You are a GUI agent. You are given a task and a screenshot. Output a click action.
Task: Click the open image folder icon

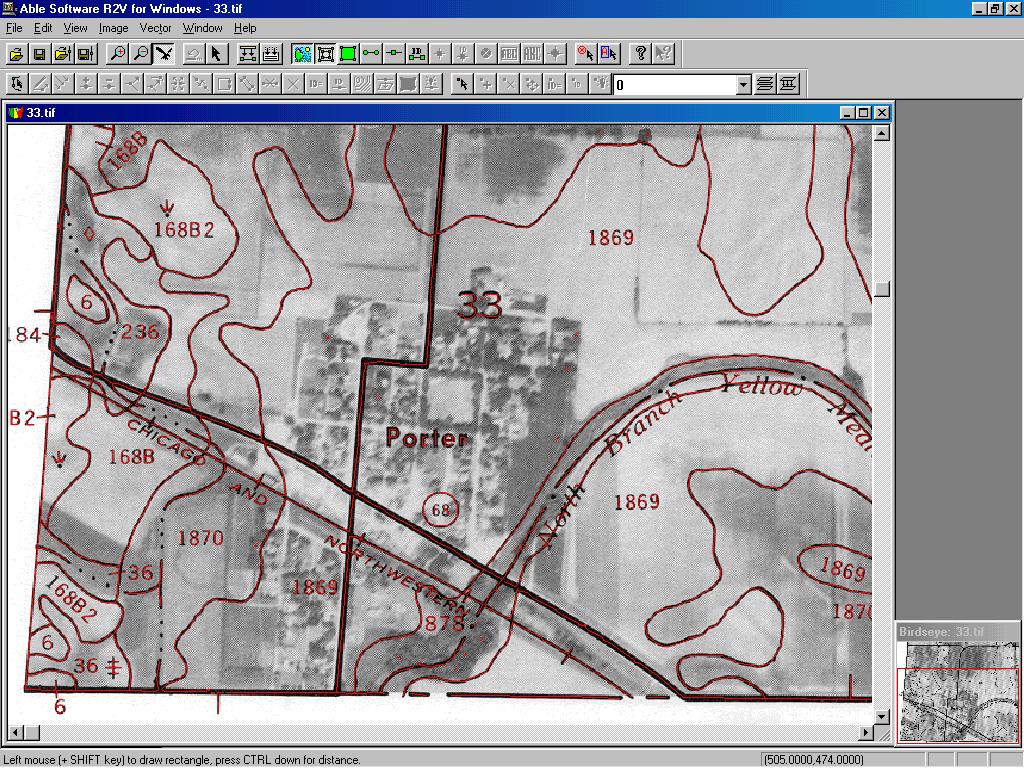(16, 54)
